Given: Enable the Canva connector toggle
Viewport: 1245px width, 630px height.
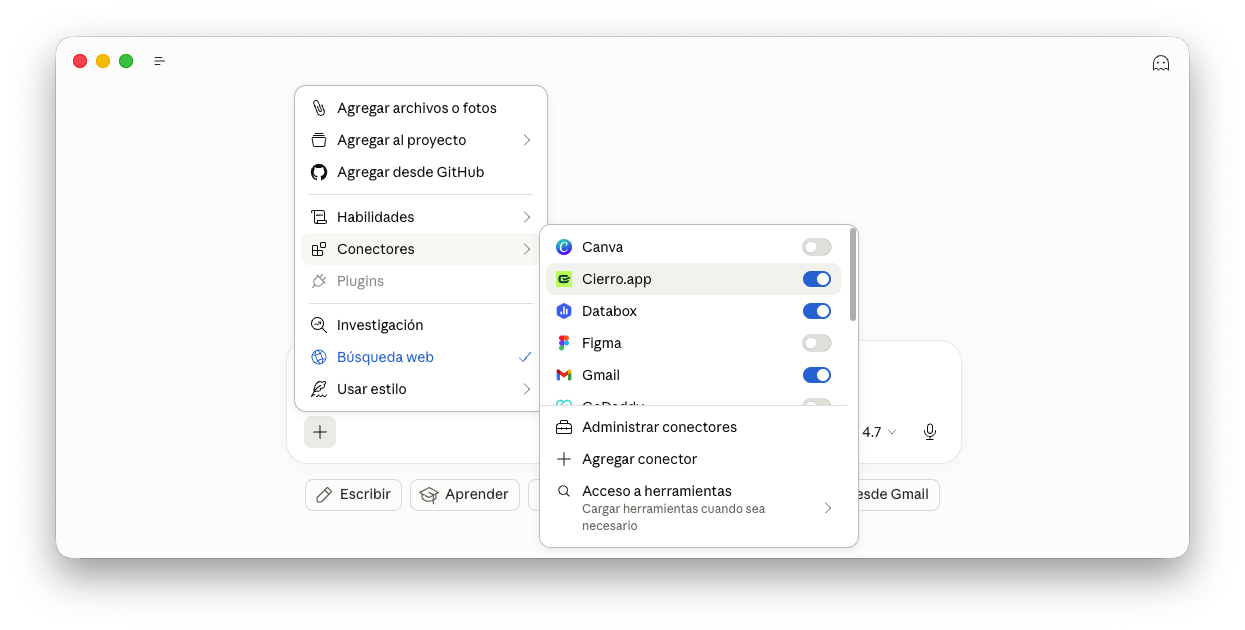Looking at the screenshot, I should point(816,247).
